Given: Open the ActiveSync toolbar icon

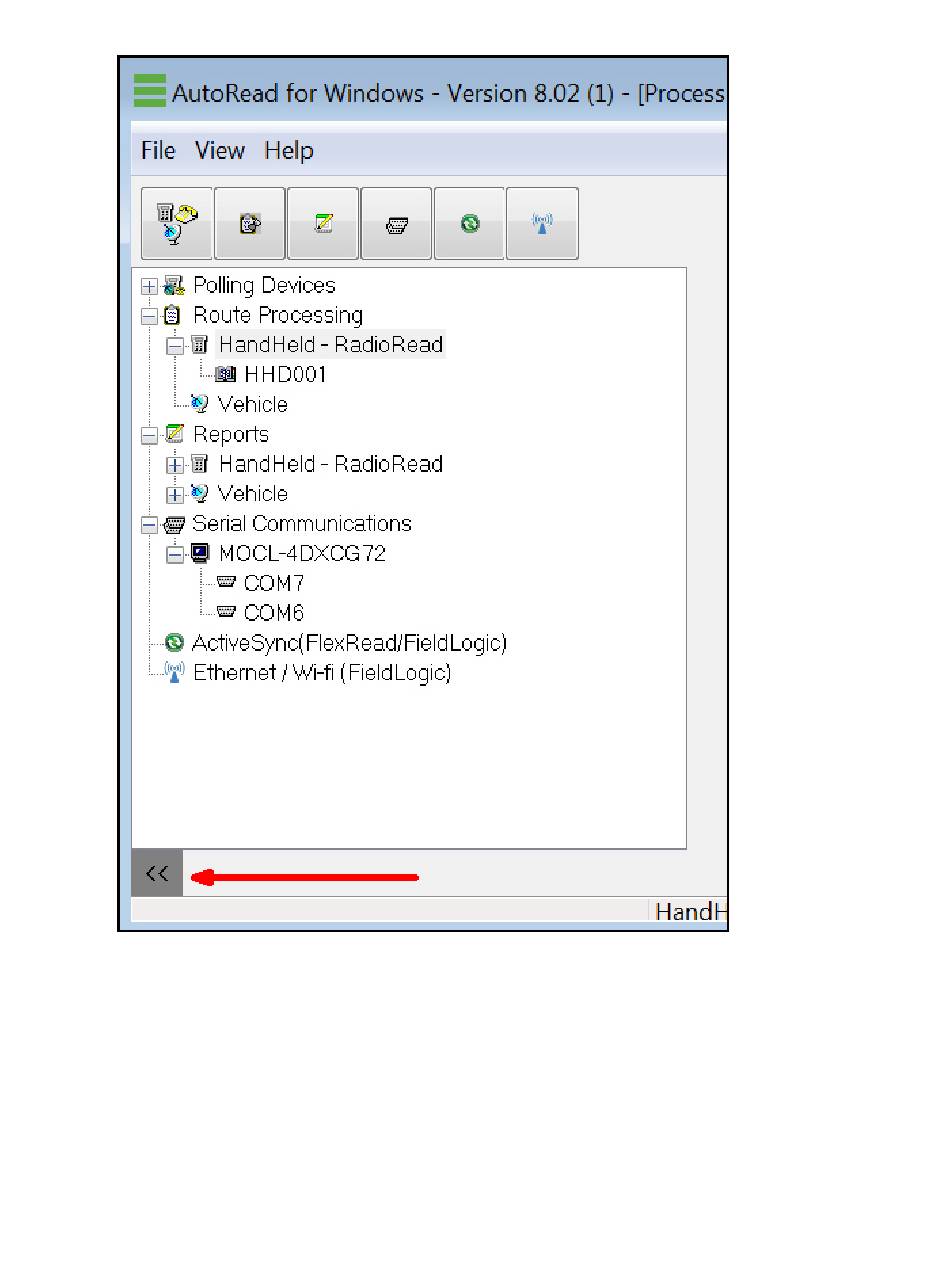Looking at the screenshot, I should 469,223.
